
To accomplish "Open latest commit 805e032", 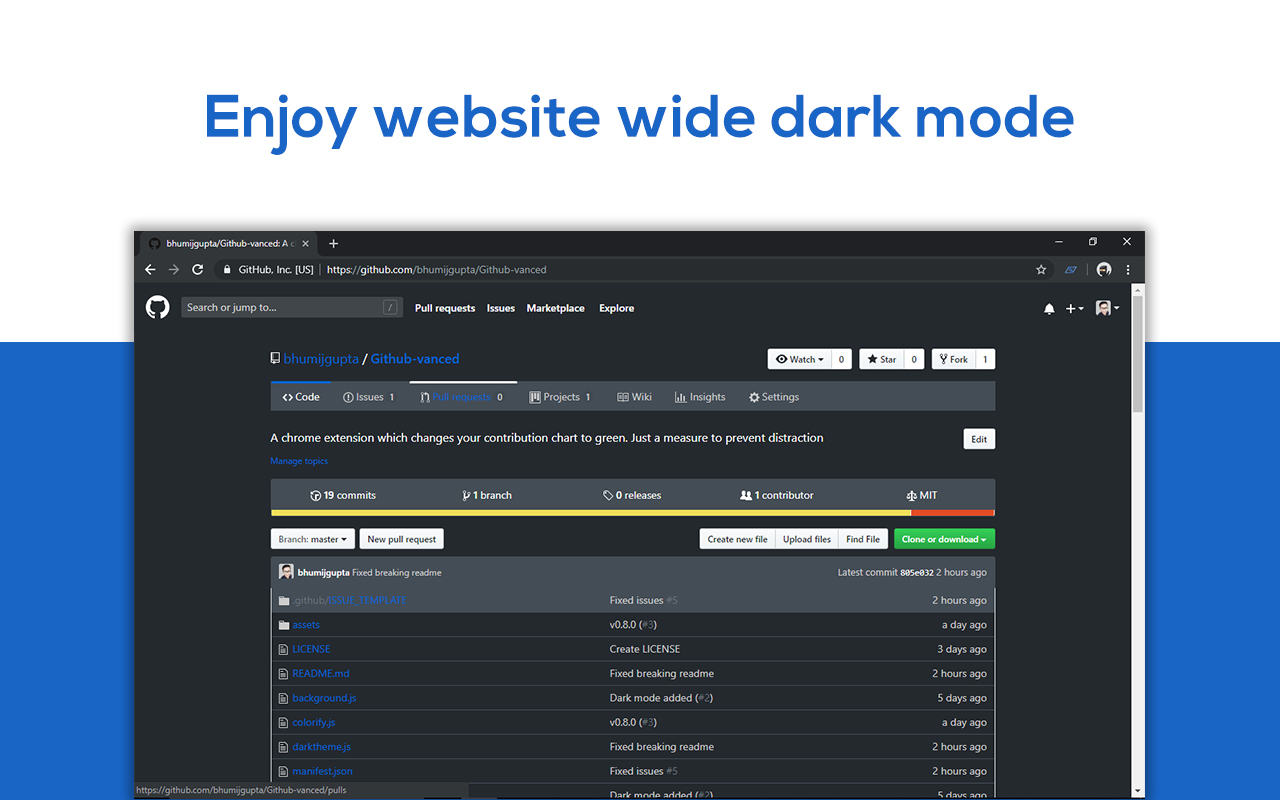I will (917, 573).
